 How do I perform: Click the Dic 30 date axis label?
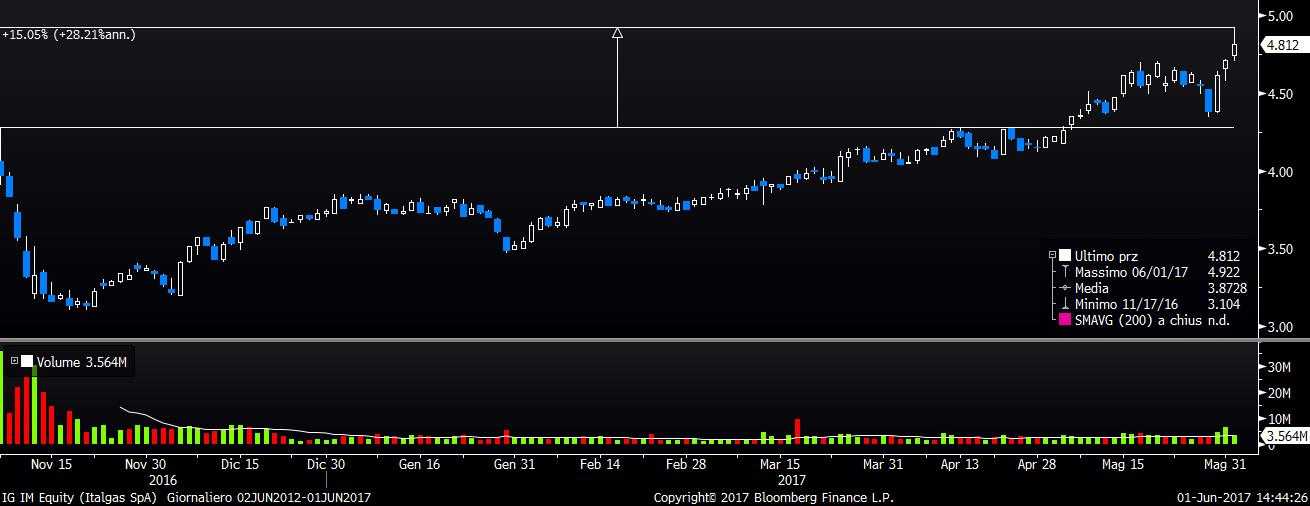pyautogui.click(x=326, y=464)
